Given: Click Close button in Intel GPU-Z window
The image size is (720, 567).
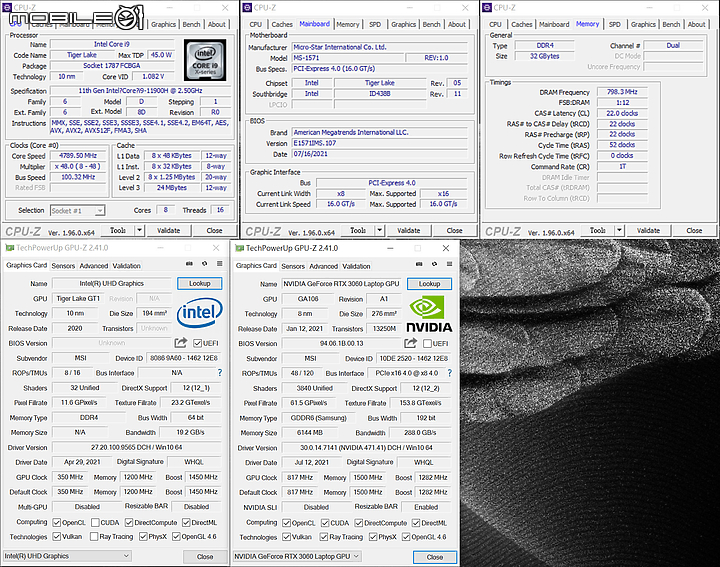Looking at the screenshot, I should [205, 556].
